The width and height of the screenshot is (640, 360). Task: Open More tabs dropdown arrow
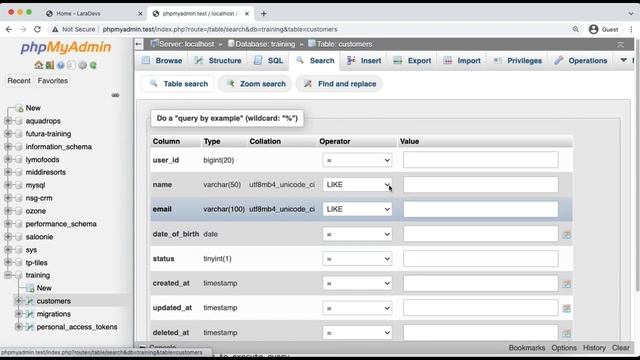point(623,60)
